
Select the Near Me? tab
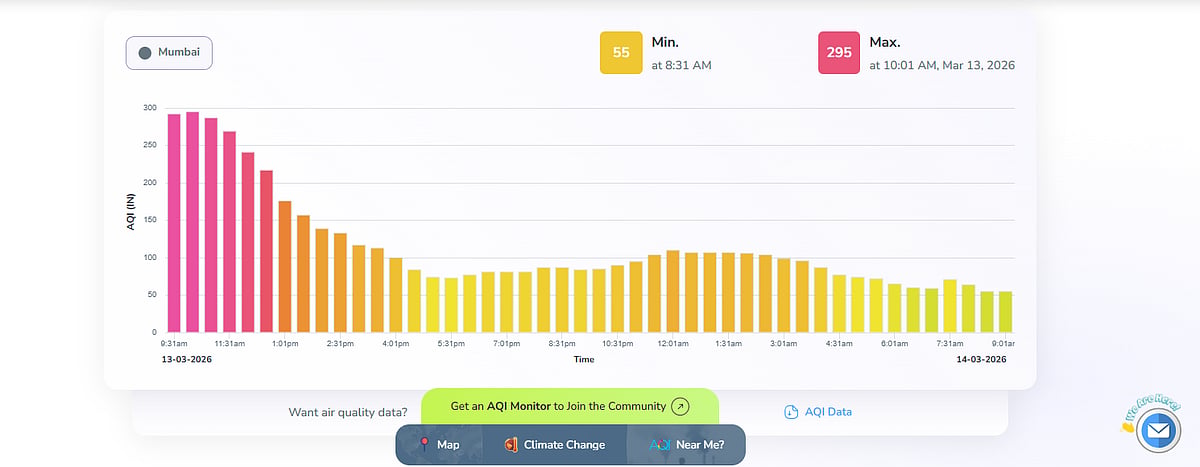point(686,444)
